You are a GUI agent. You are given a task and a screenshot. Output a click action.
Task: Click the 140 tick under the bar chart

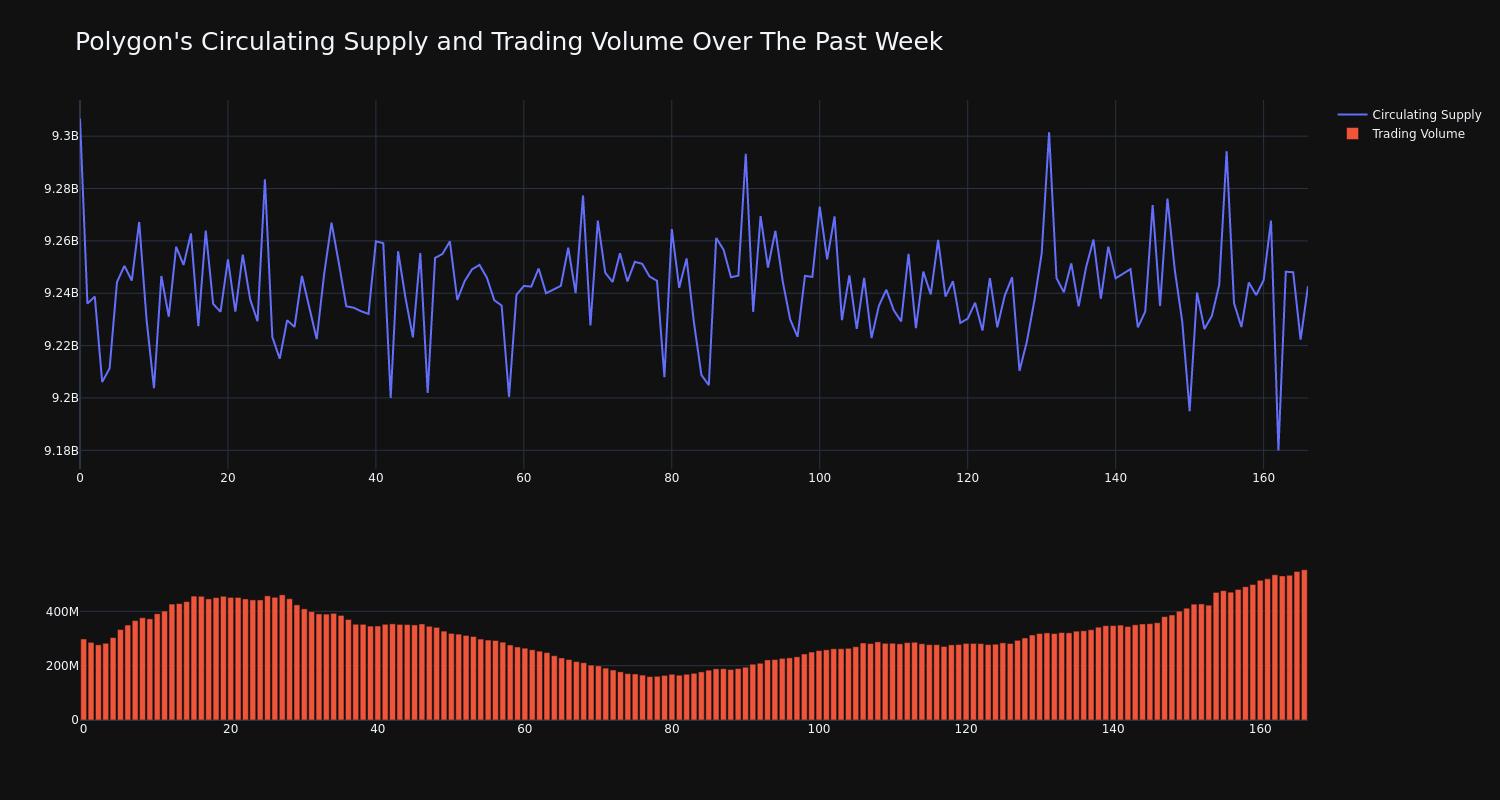click(x=1113, y=729)
